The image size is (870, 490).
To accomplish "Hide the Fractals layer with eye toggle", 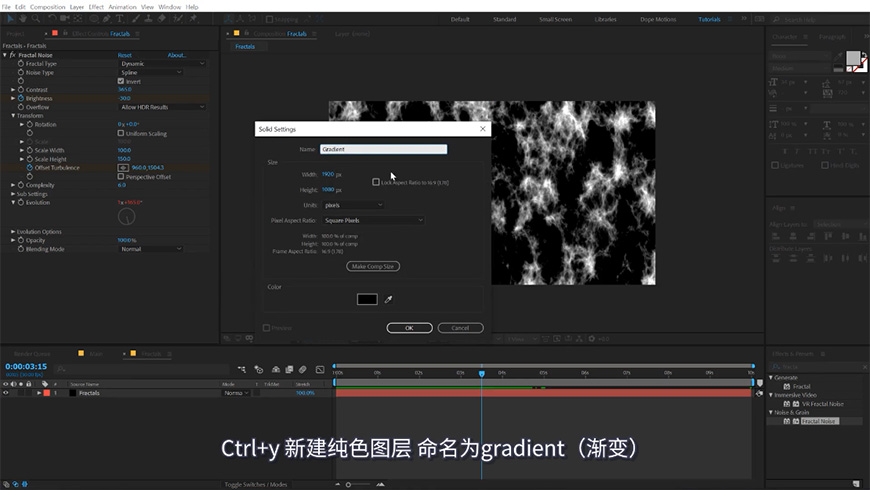I will click(6, 393).
